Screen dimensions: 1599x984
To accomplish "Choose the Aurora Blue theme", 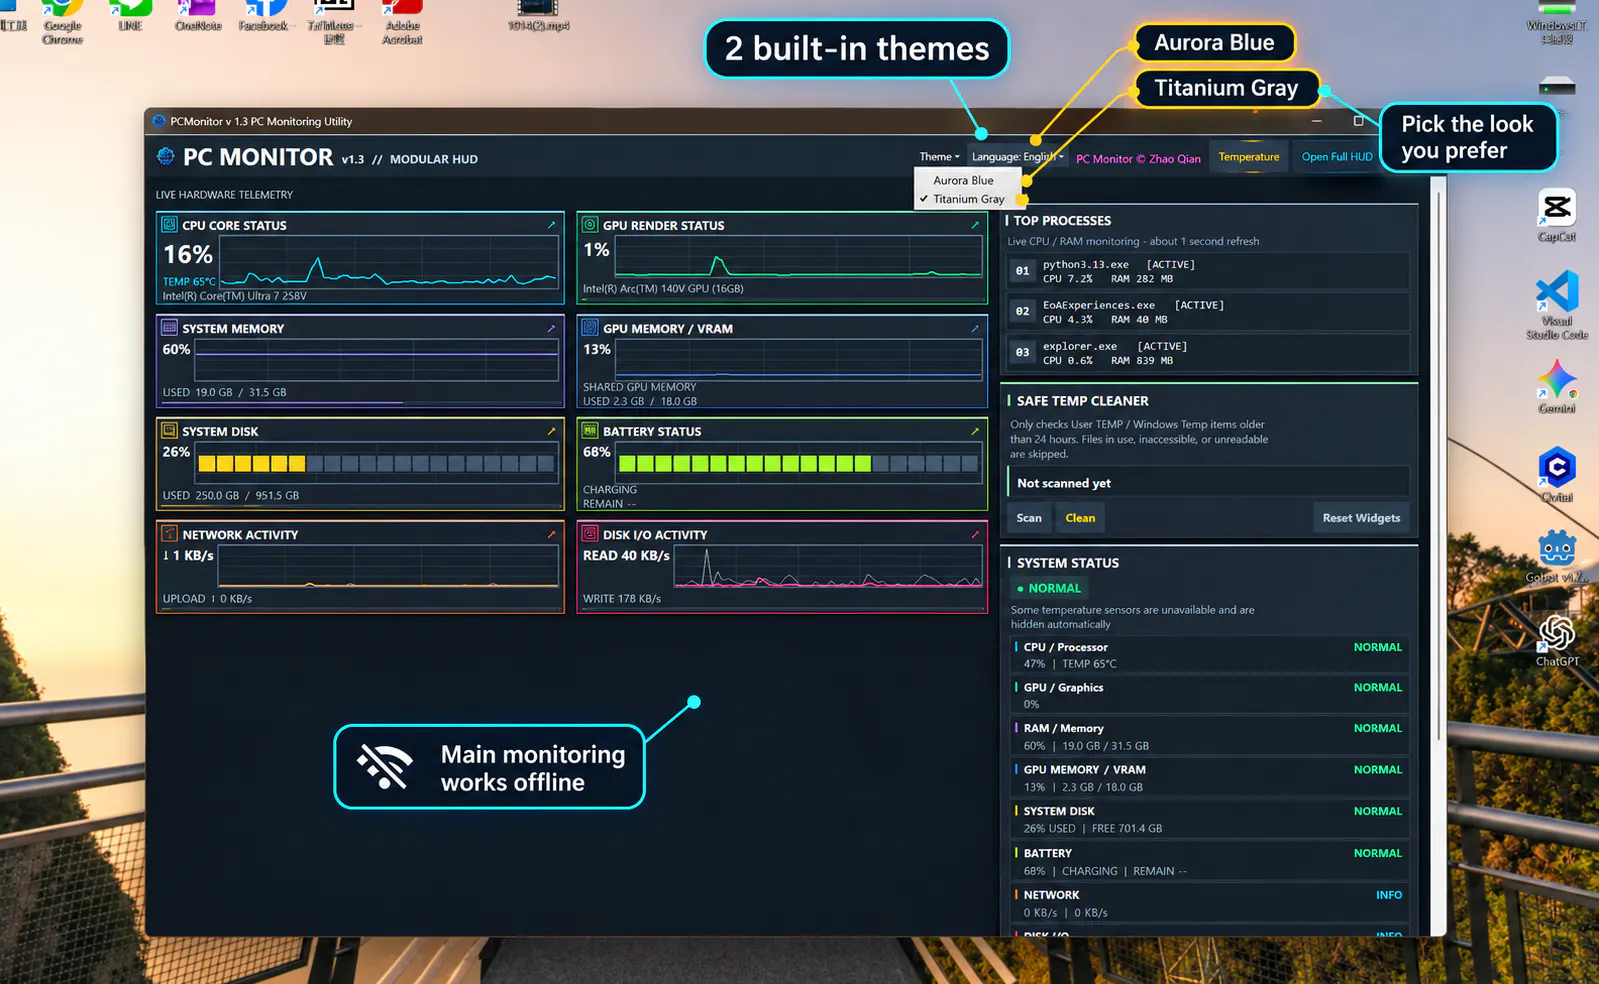I will pyautogui.click(x=963, y=181).
